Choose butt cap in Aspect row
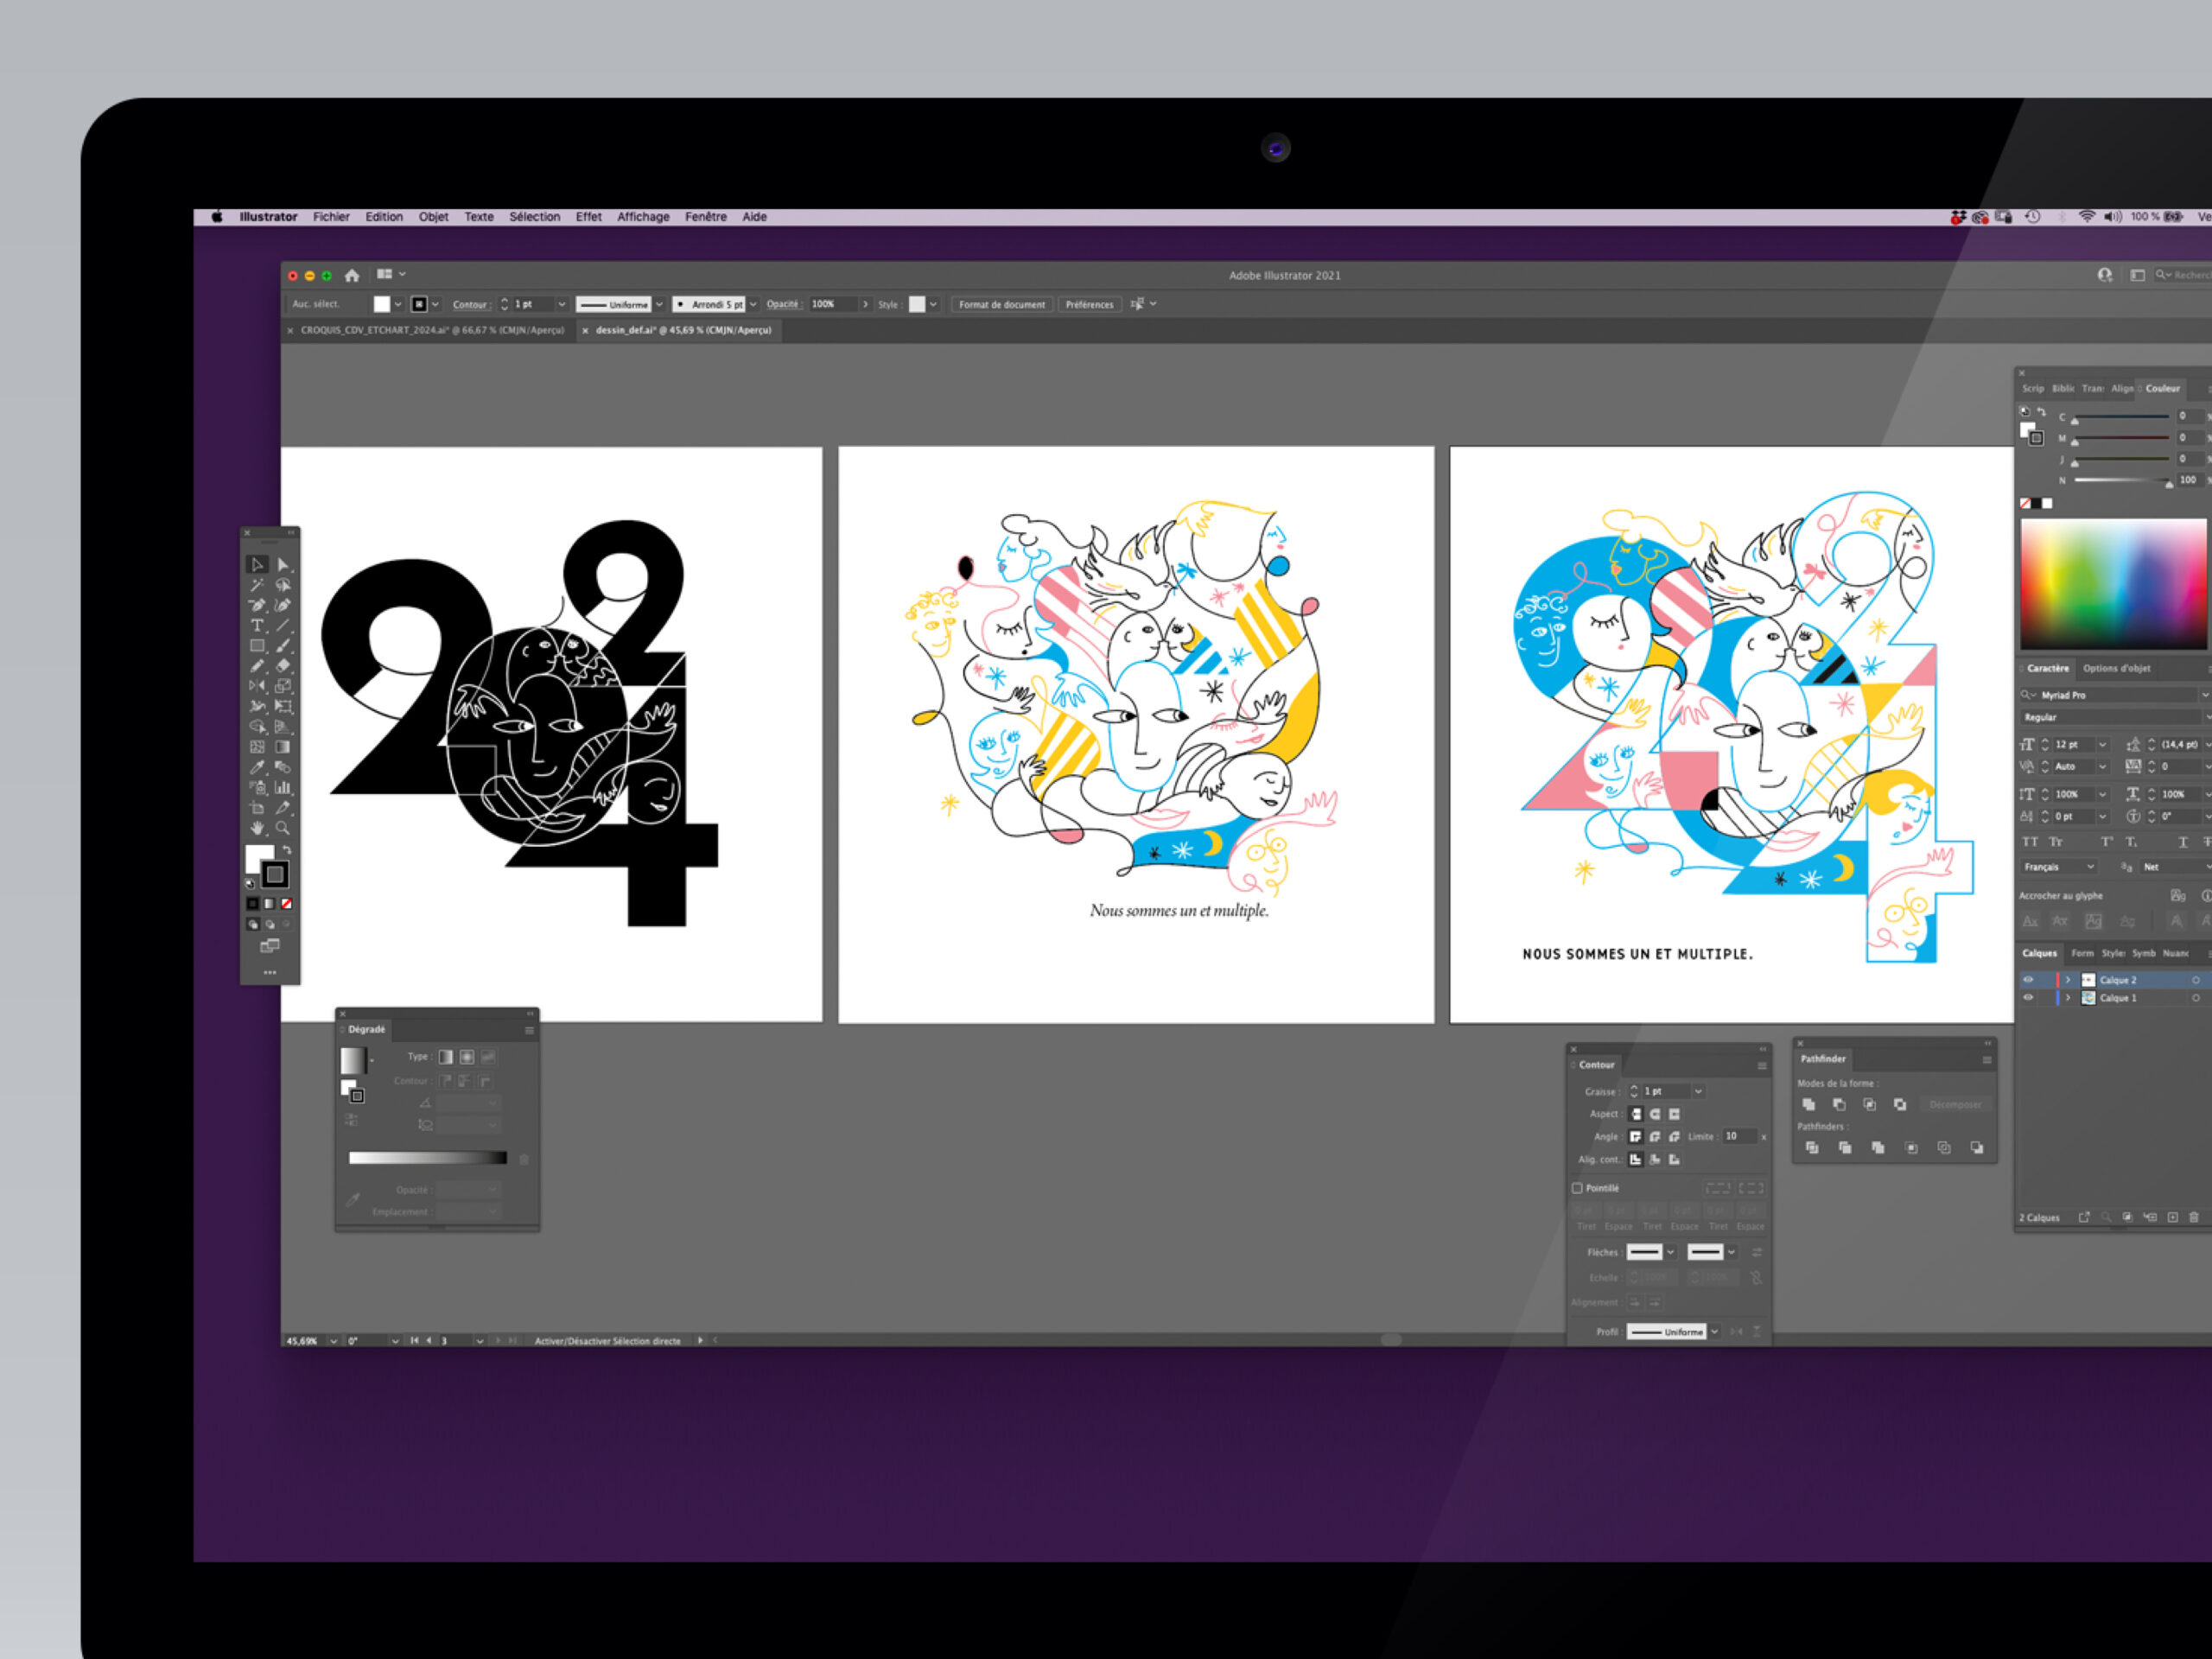 (1636, 1114)
